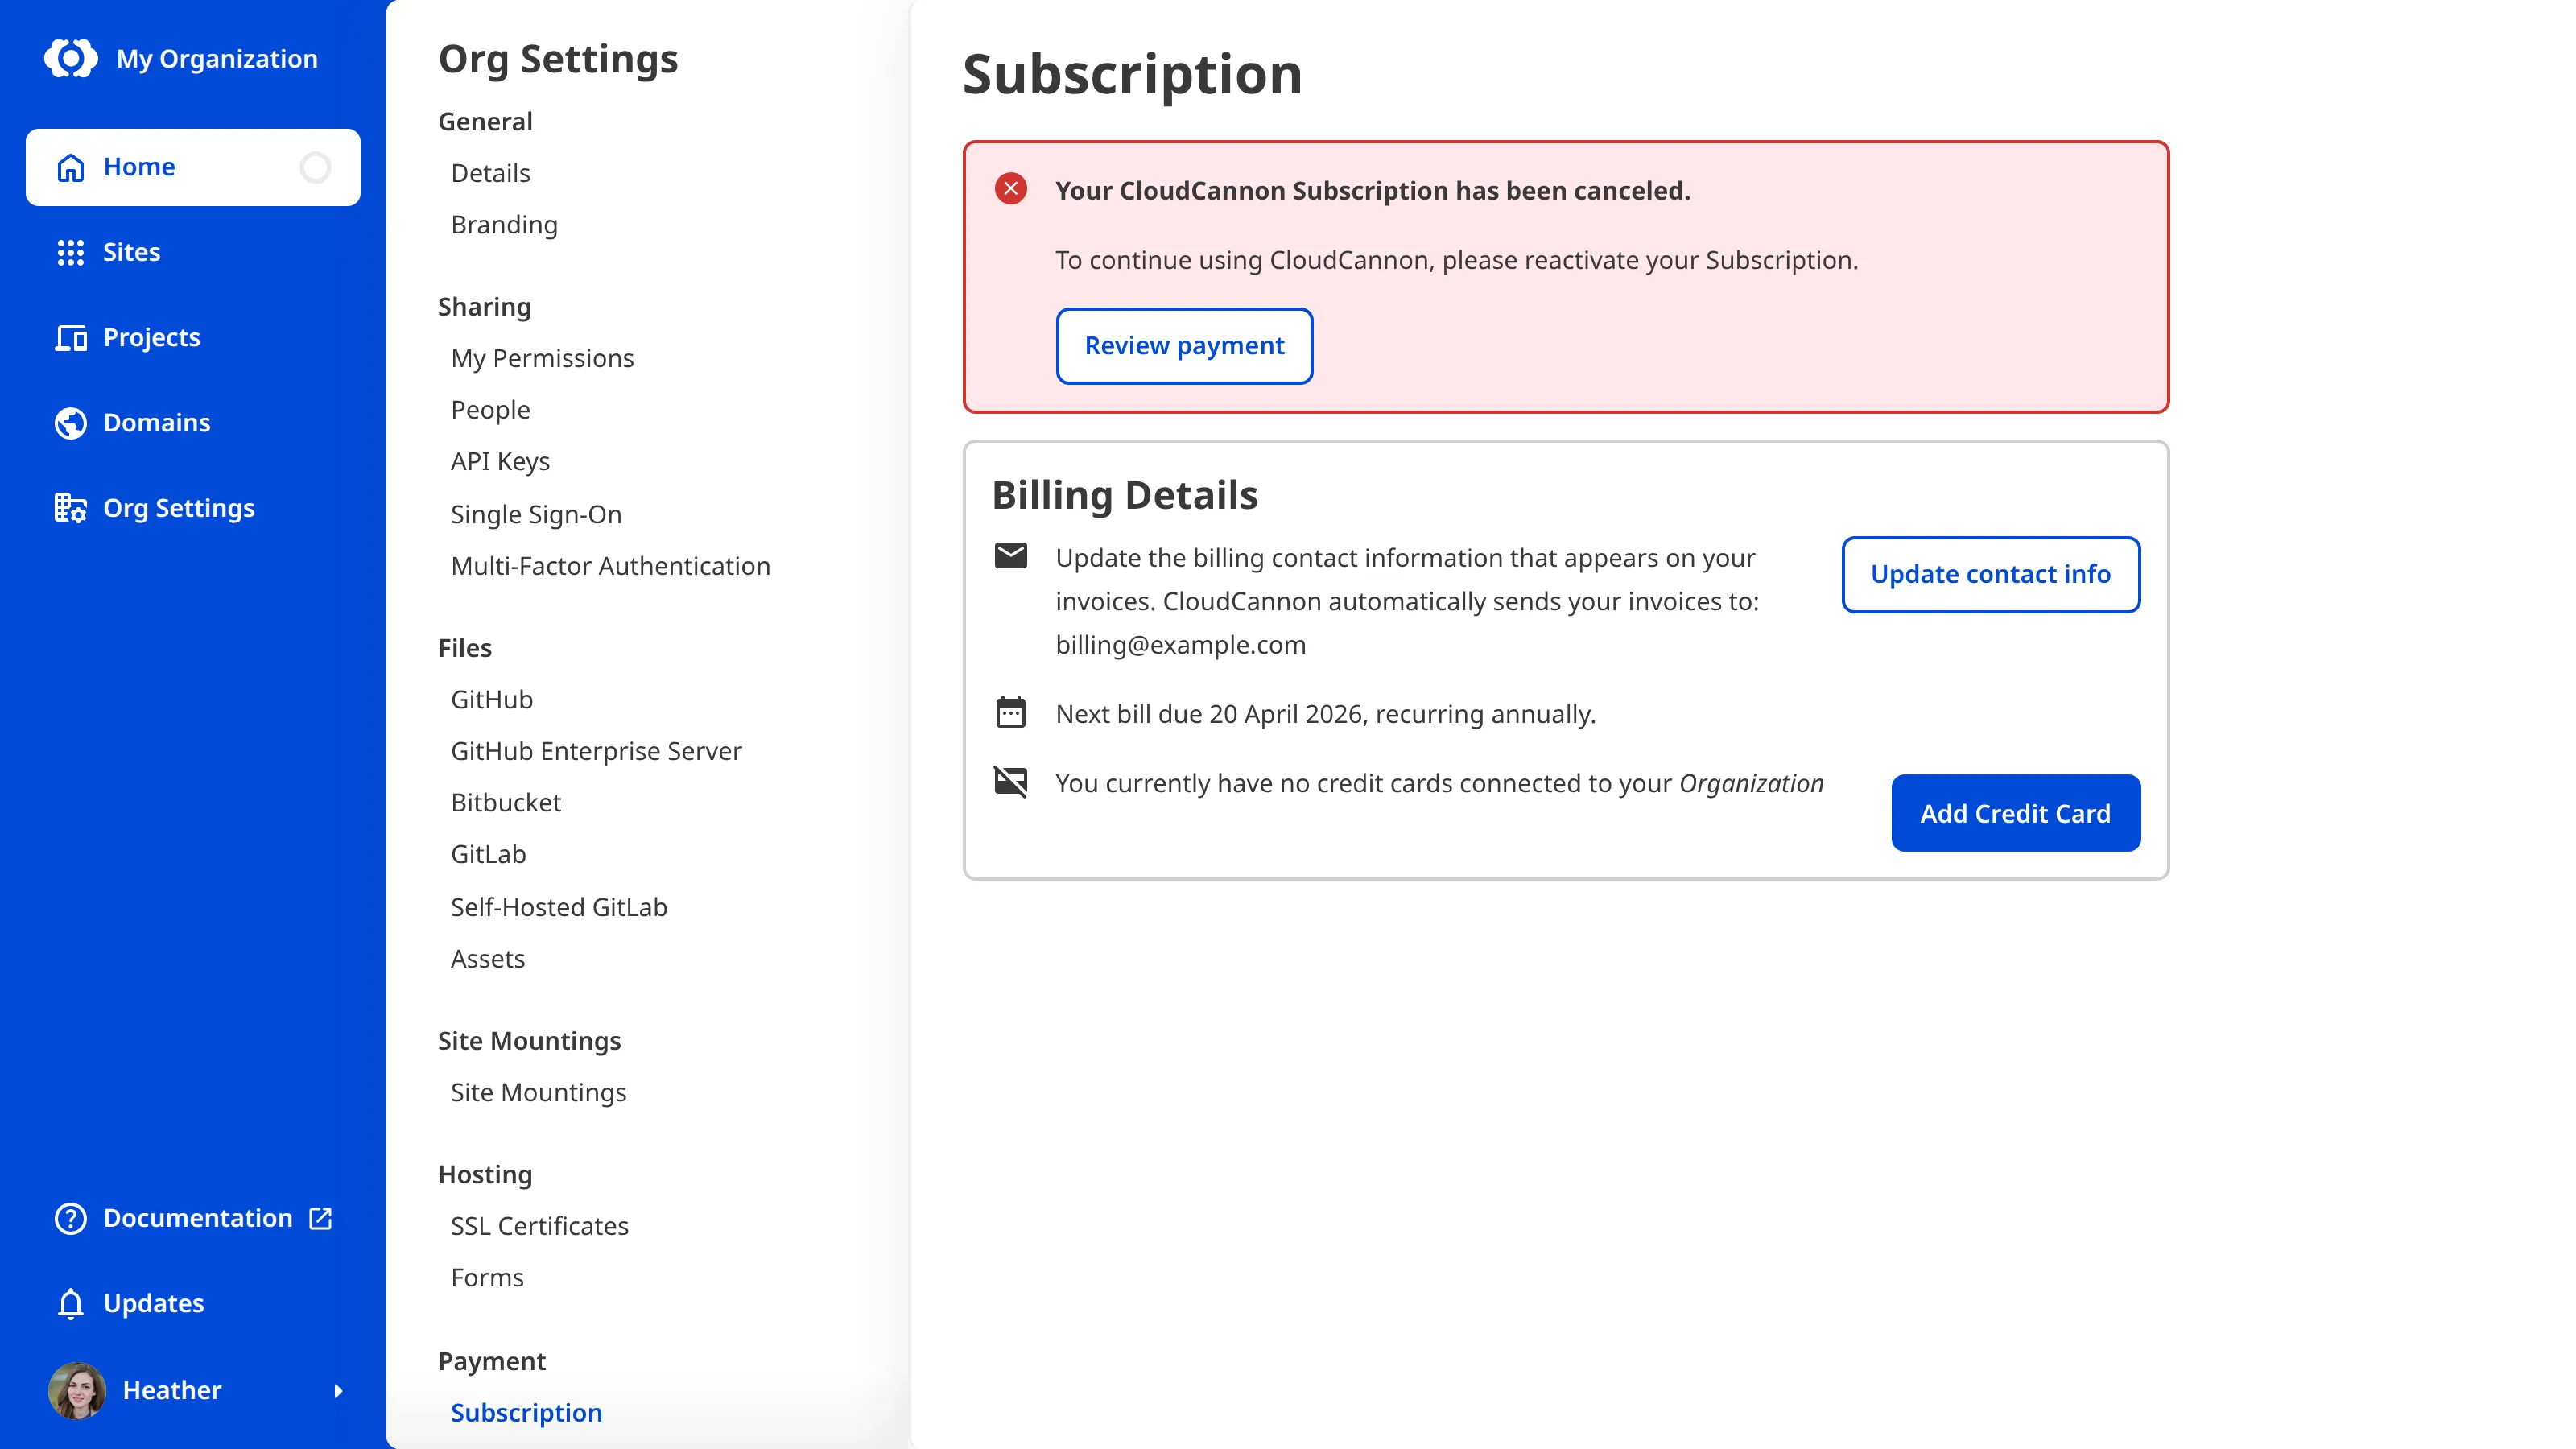Click the My Organization name
The width and height of the screenshot is (2576, 1449).
click(x=217, y=59)
